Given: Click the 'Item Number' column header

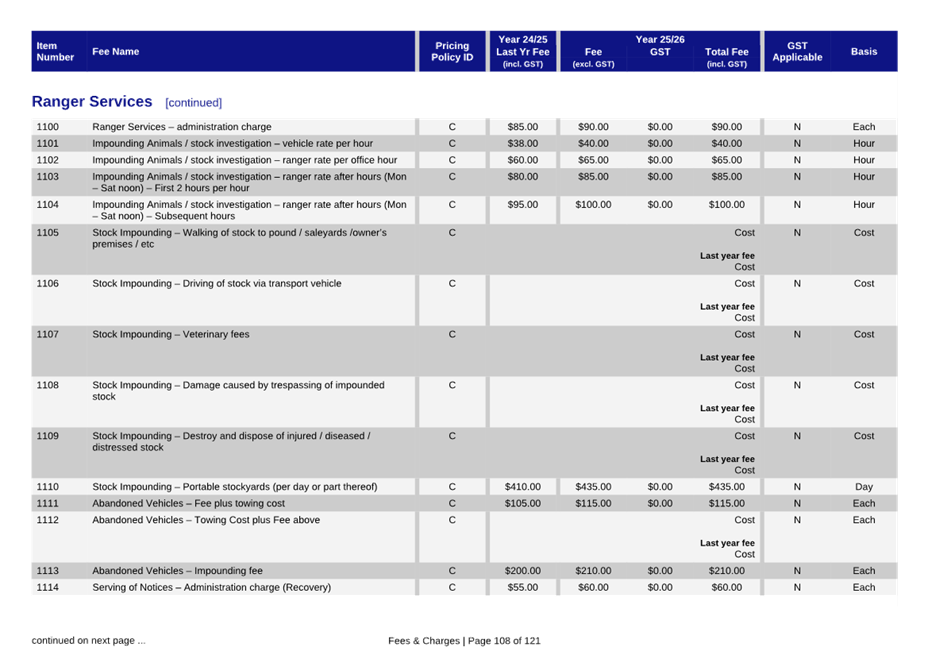Looking at the screenshot, I should tap(55, 52).
